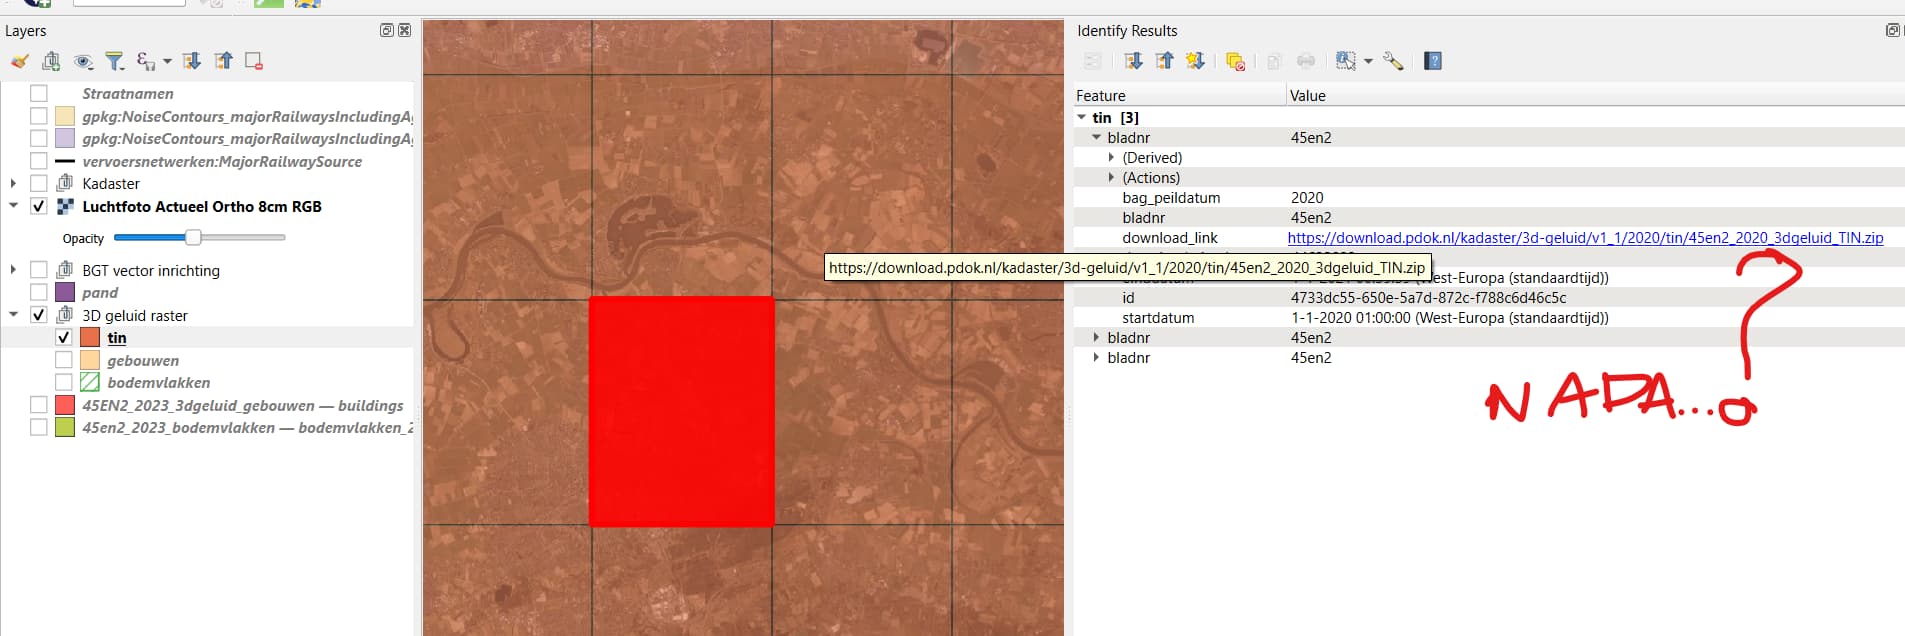Close the Layers panel

coord(404,30)
